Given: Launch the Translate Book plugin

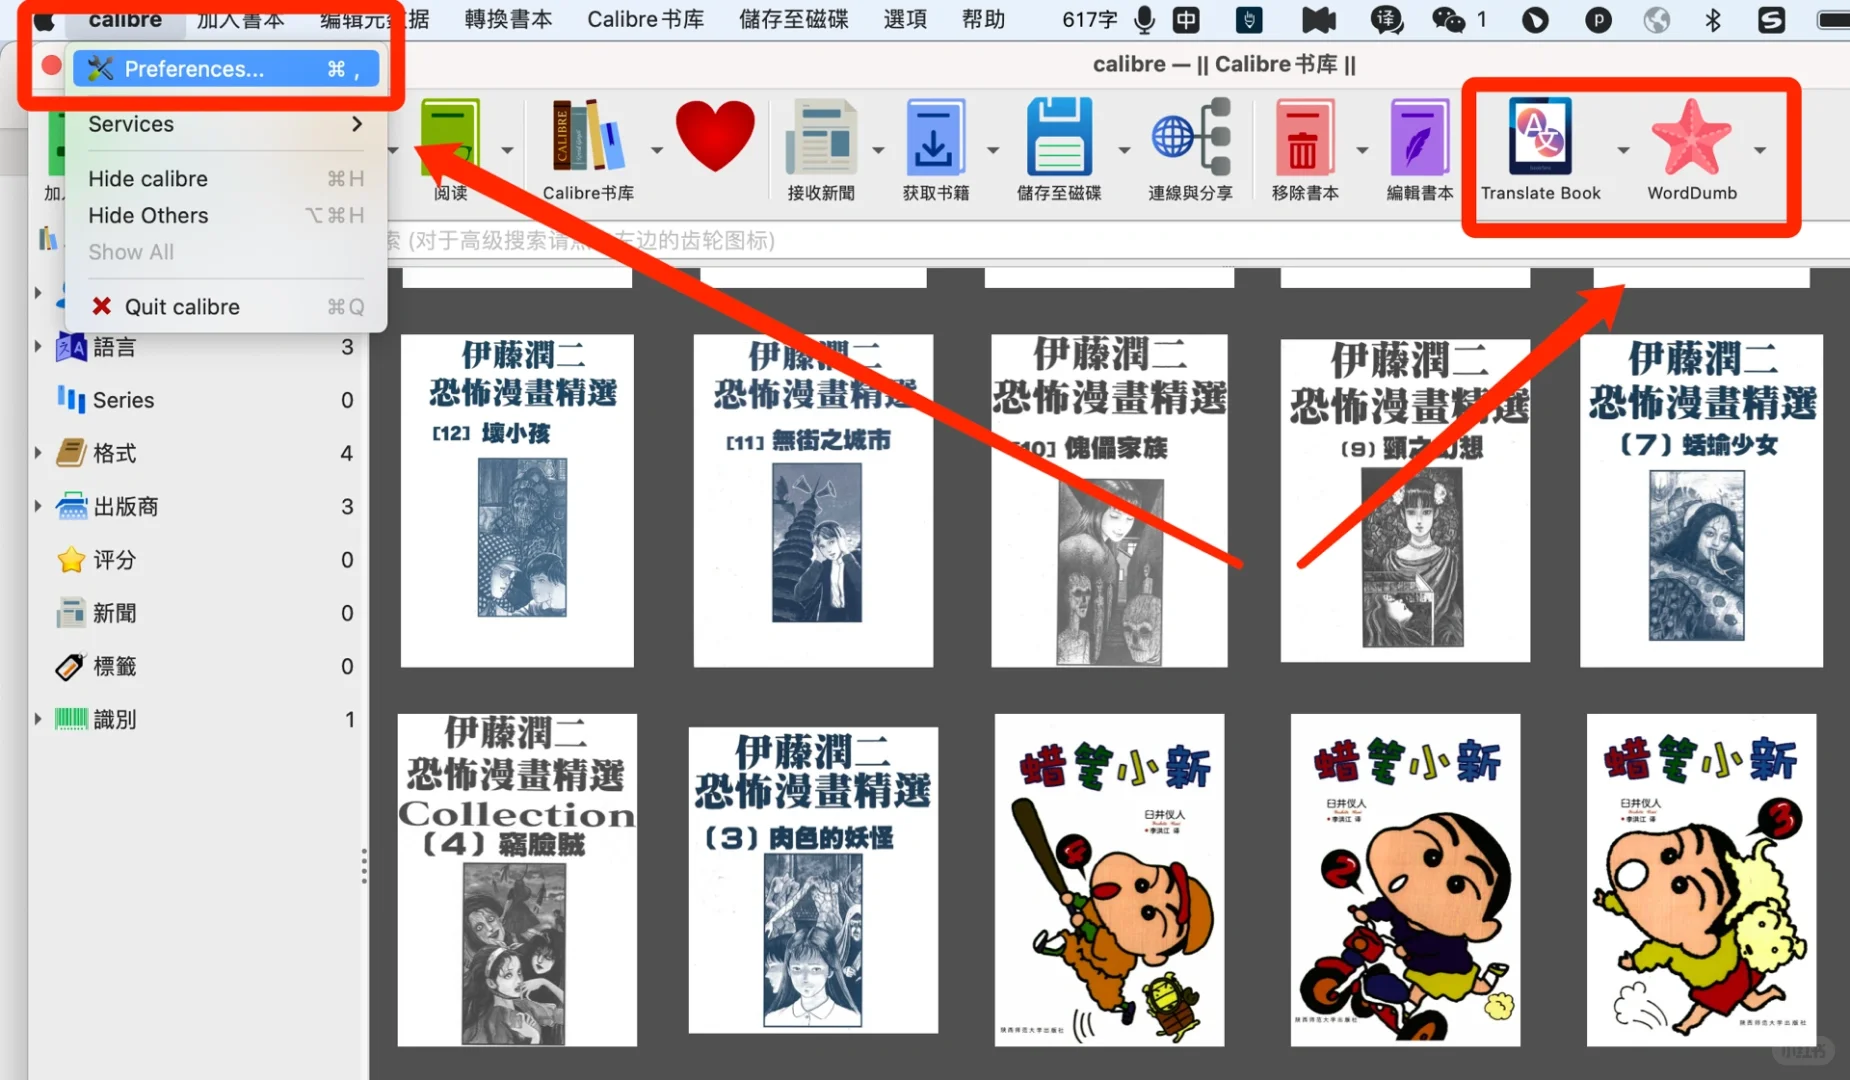Looking at the screenshot, I should click(1540, 138).
